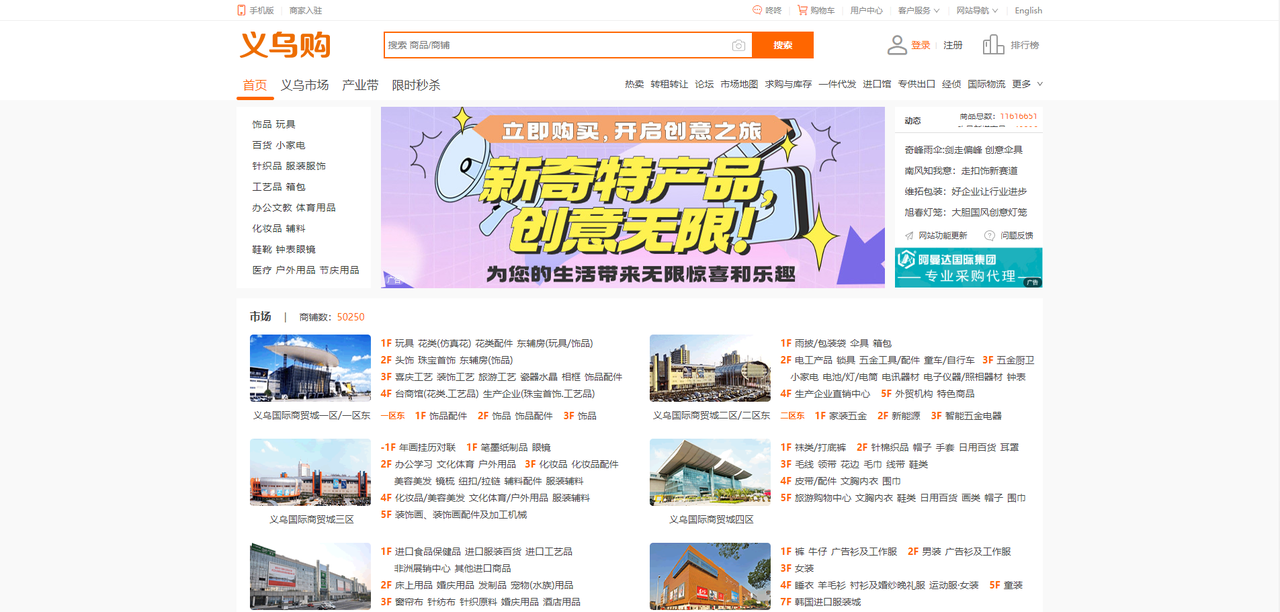Open the 义乌市场 tab

305,85
